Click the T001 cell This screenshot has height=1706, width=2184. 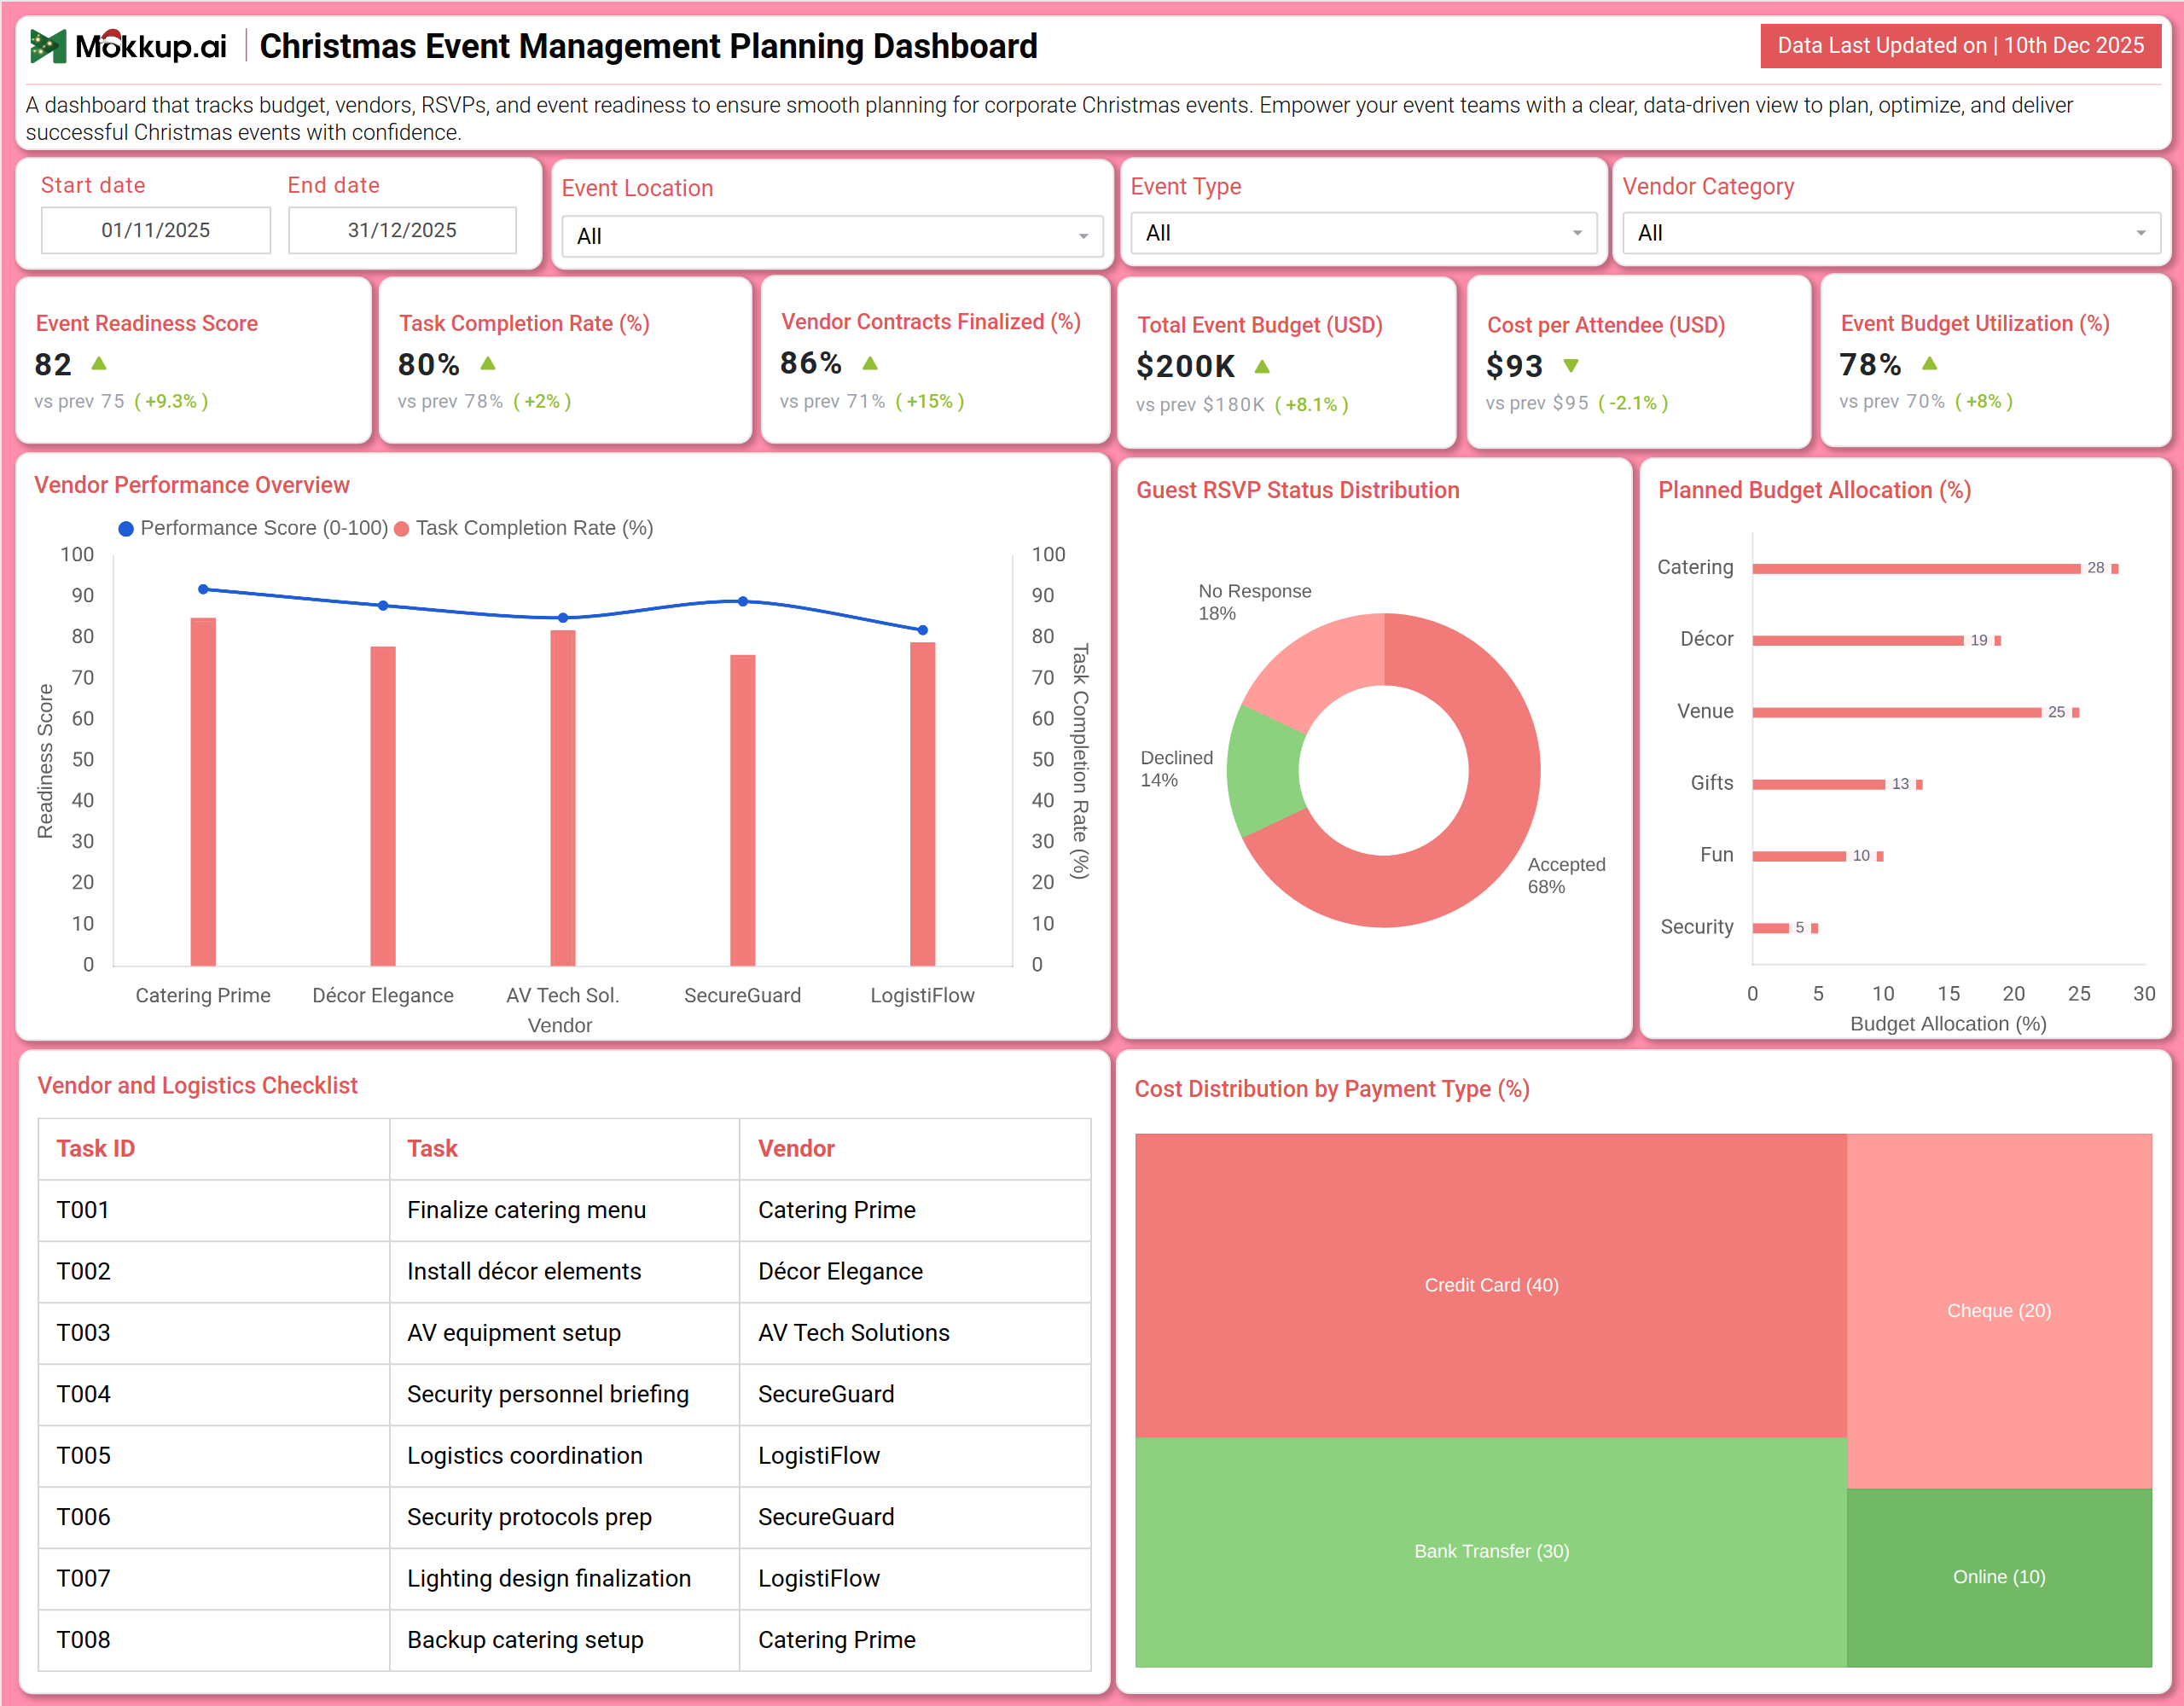[214, 1210]
